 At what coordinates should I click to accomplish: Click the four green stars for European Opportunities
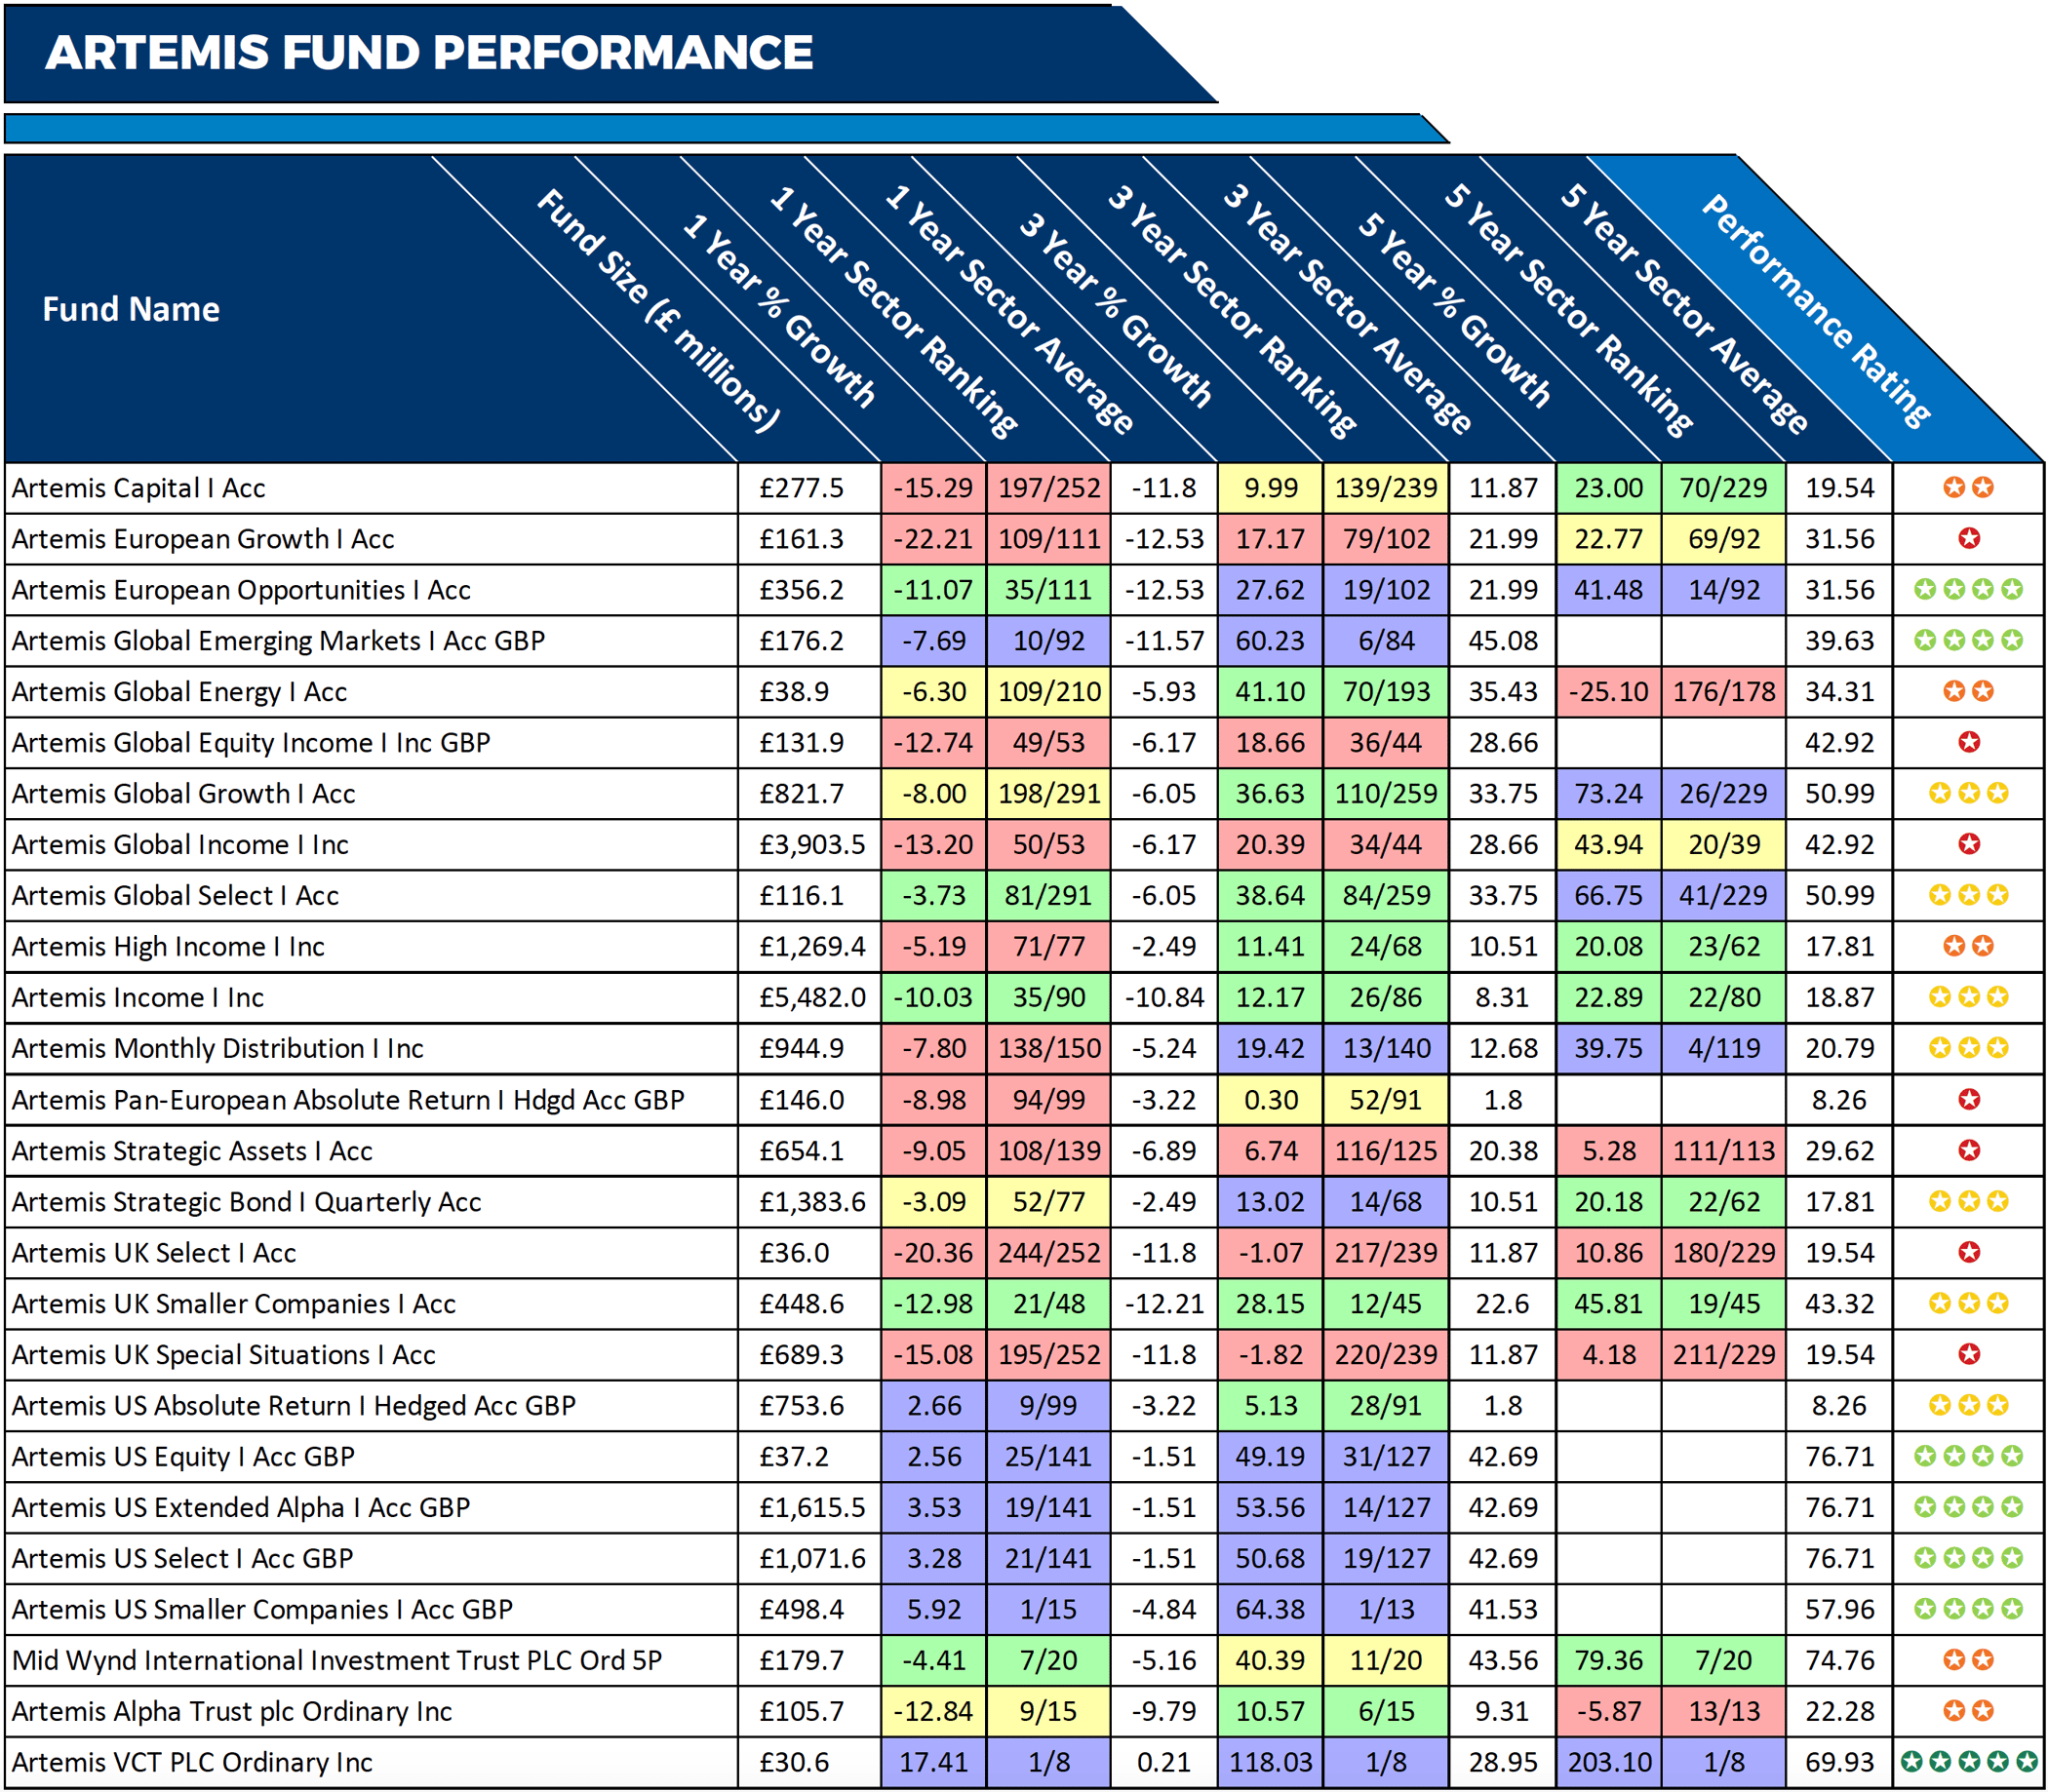[x=1969, y=590]
